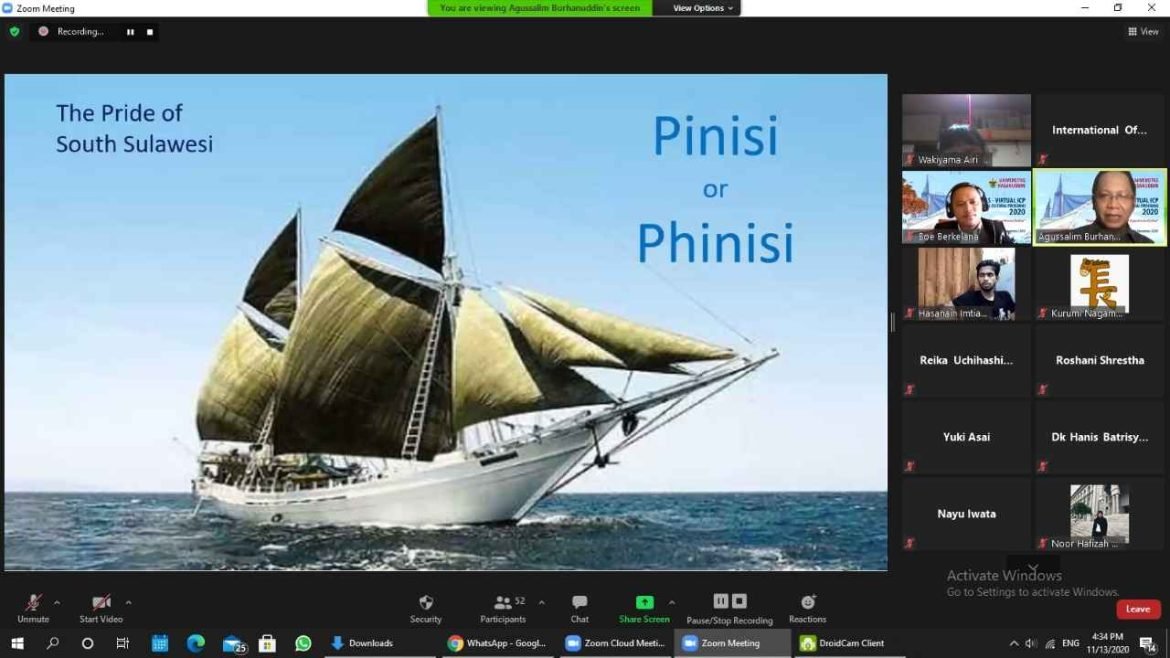The image size is (1170, 658).
Task: Open the Participants panel
Action: click(503, 603)
